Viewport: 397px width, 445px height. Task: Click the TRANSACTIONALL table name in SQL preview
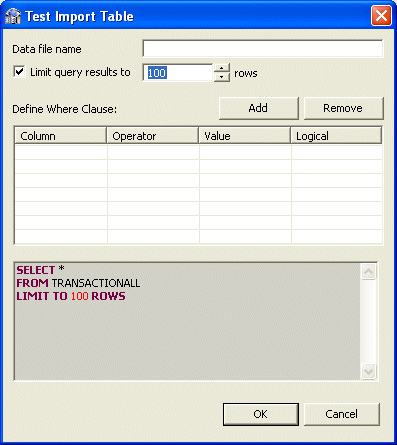(96, 283)
